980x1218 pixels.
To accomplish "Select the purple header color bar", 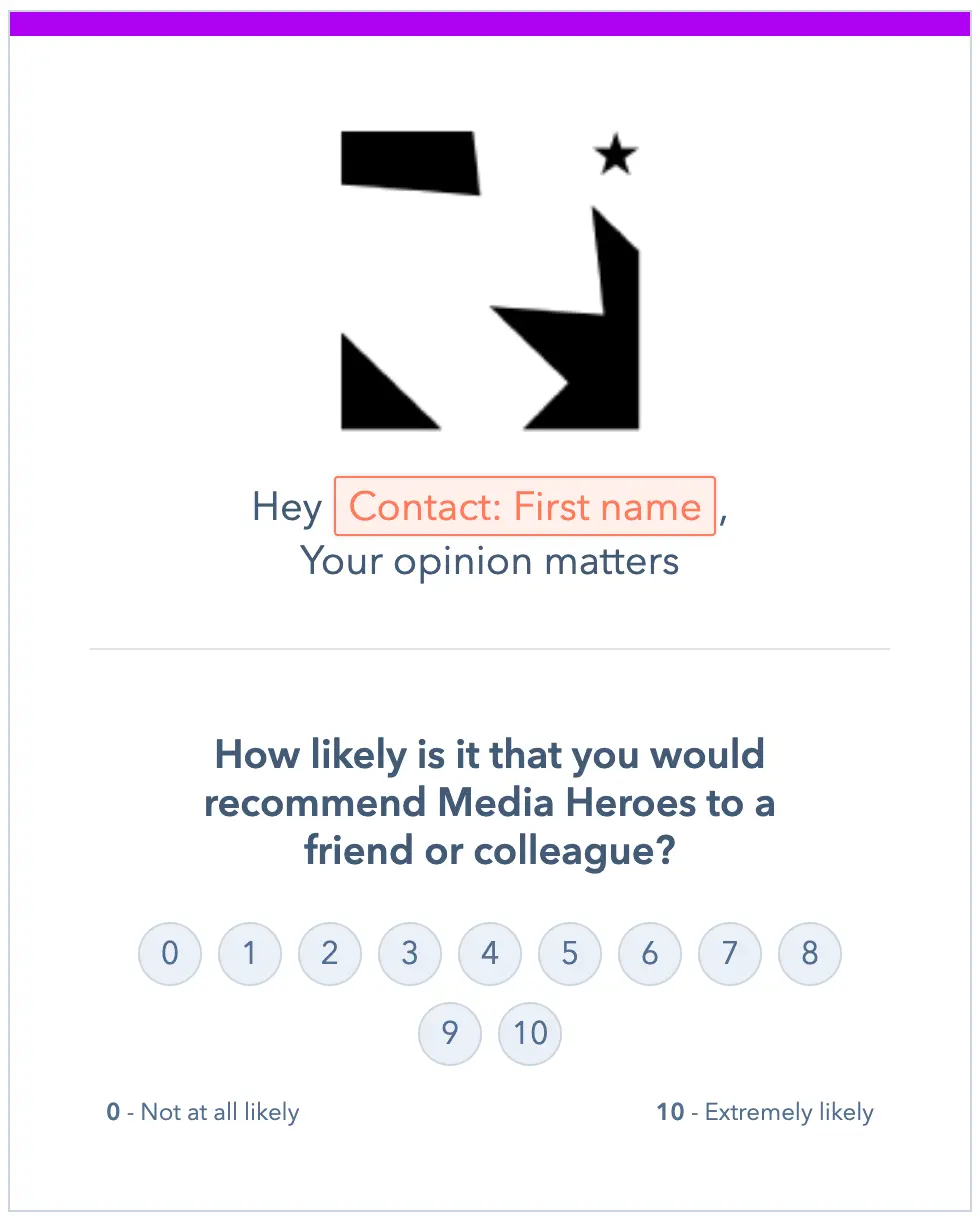I will pyautogui.click(x=490, y=23).
